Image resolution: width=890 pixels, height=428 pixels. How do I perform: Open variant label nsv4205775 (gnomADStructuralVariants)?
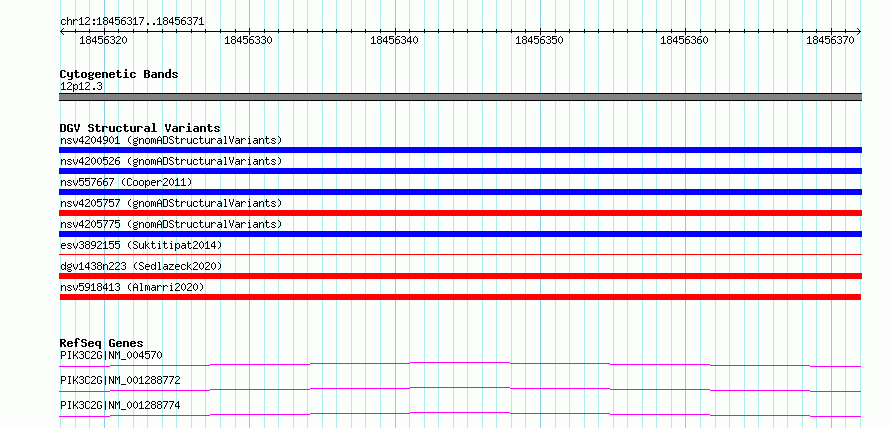tap(171, 224)
